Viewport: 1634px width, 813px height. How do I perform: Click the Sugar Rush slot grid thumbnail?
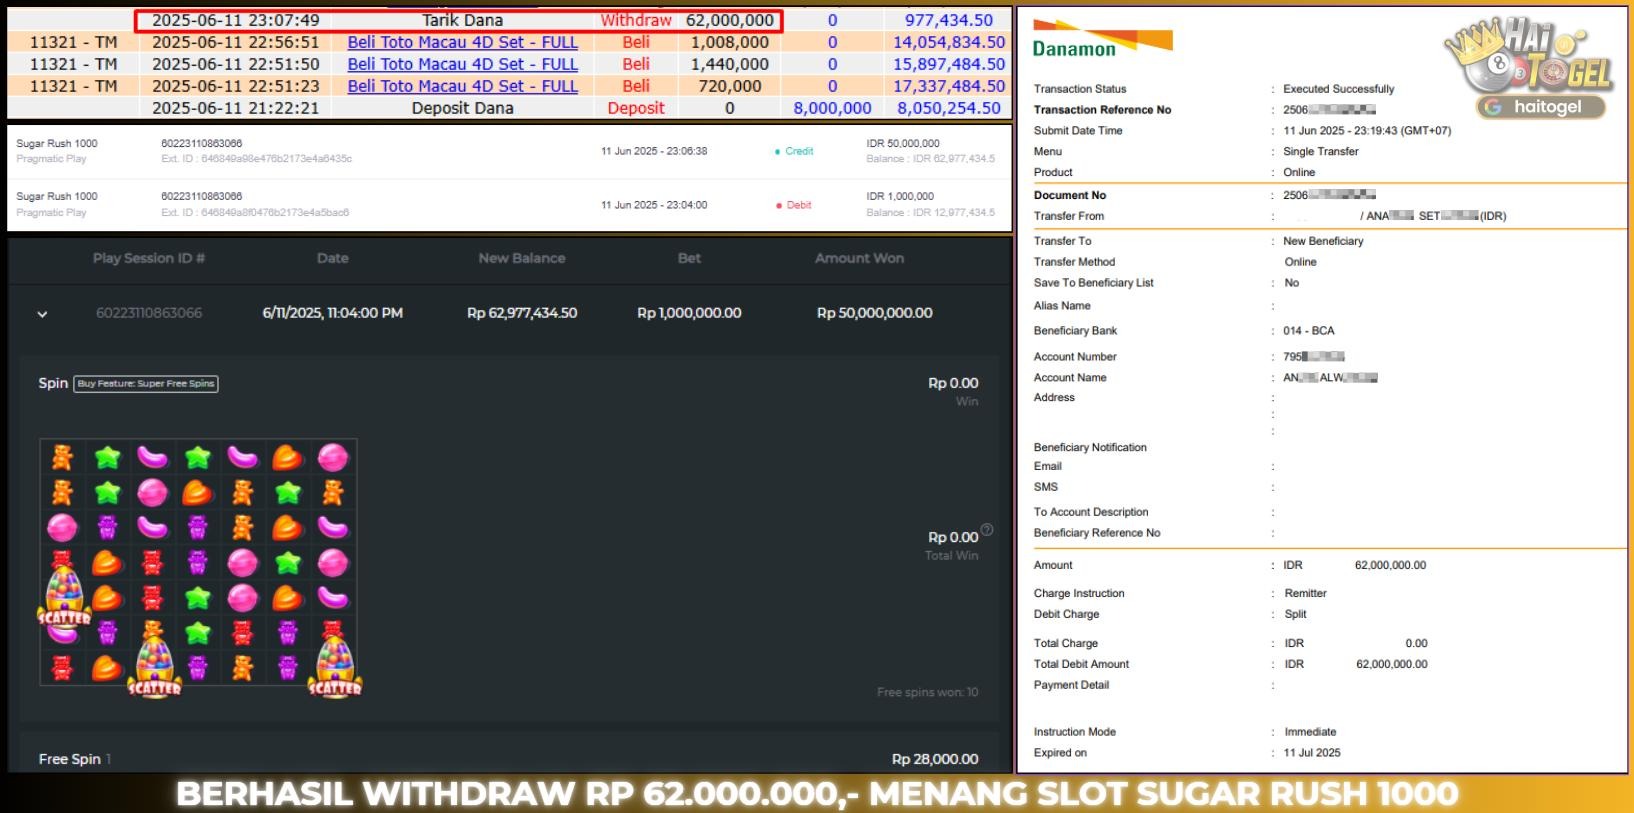click(199, 562)
